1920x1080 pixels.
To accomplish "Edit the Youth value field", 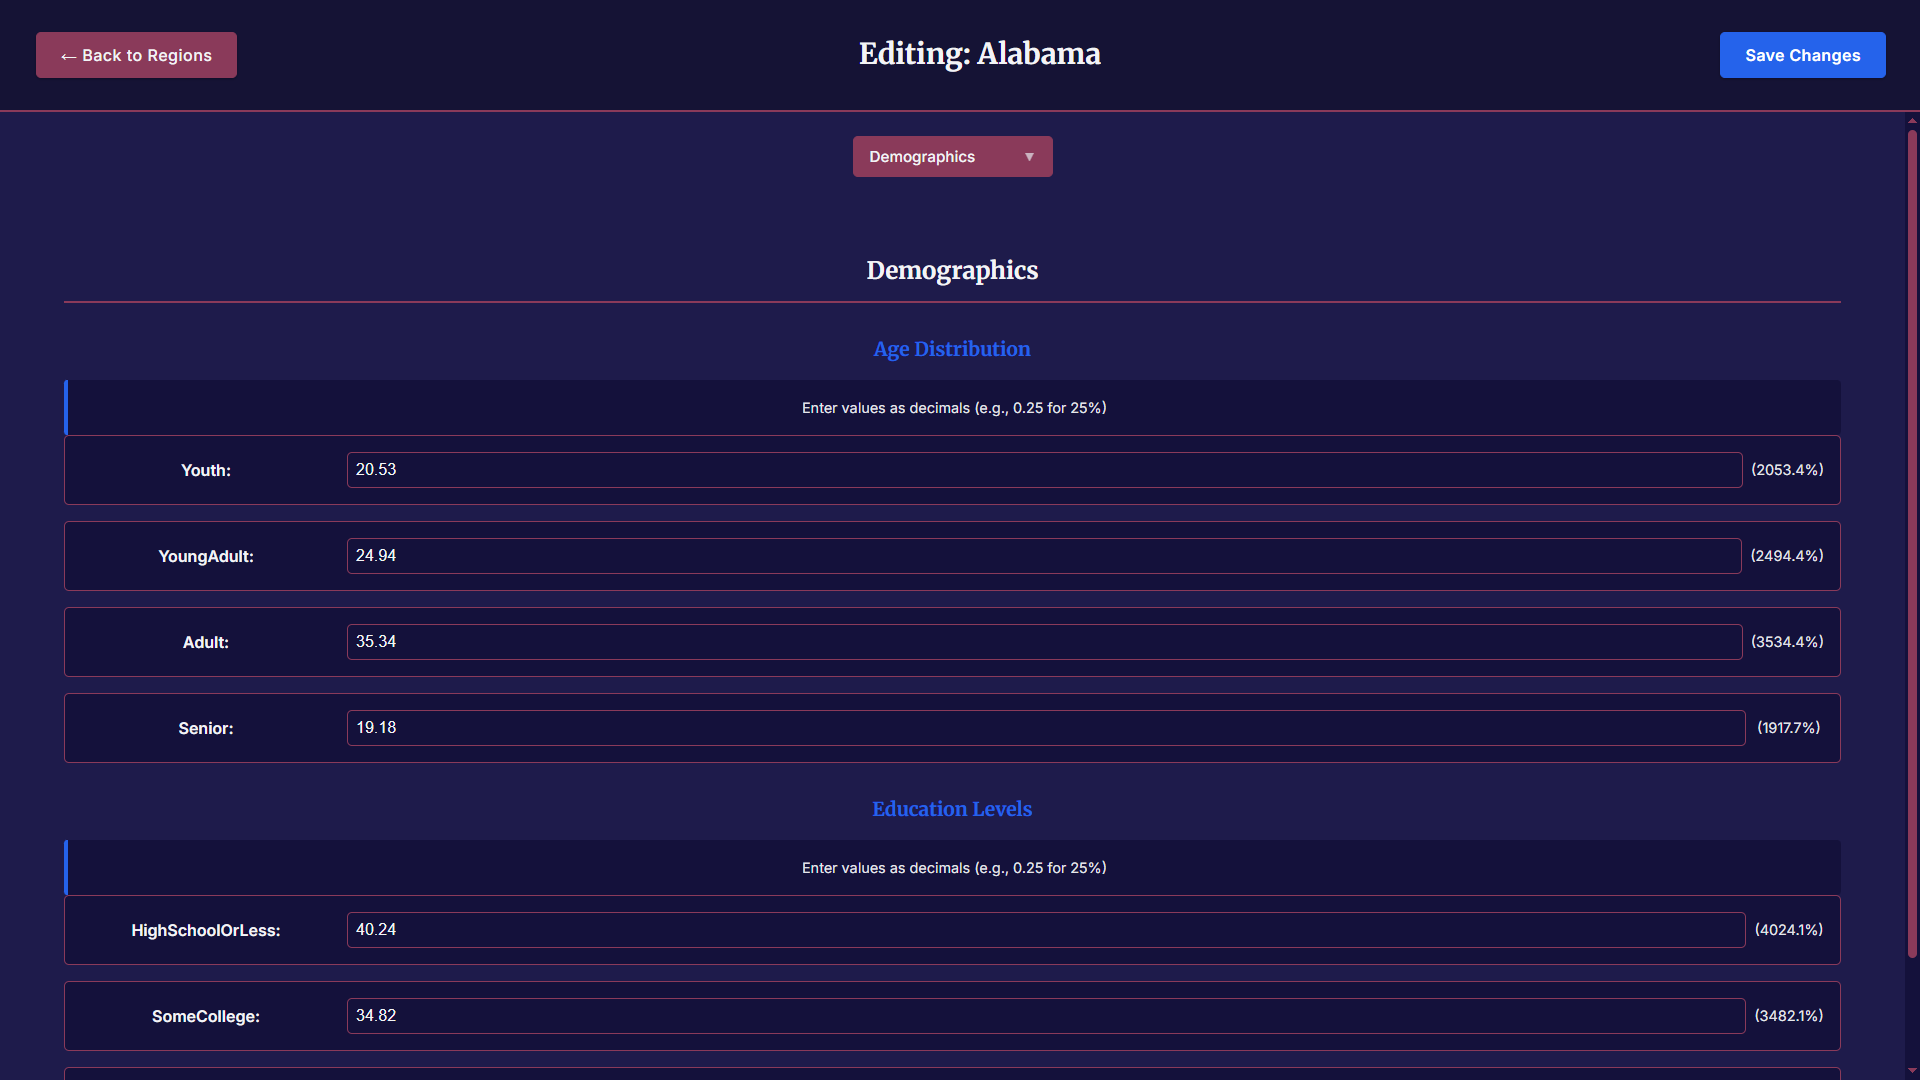I will coord(1043,470).
